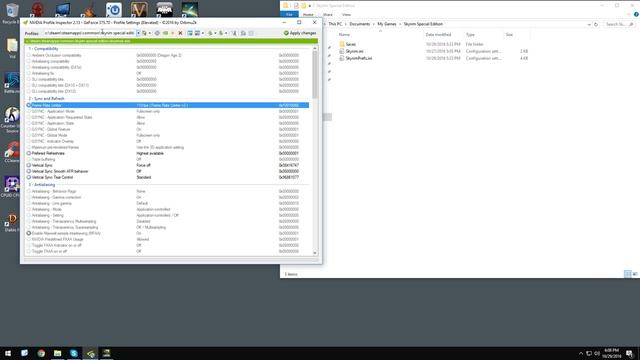Click the last toolbar icon before Apply changes
Image resolution: width=640 pixels, height=360 pixels.
pos(251,33)
